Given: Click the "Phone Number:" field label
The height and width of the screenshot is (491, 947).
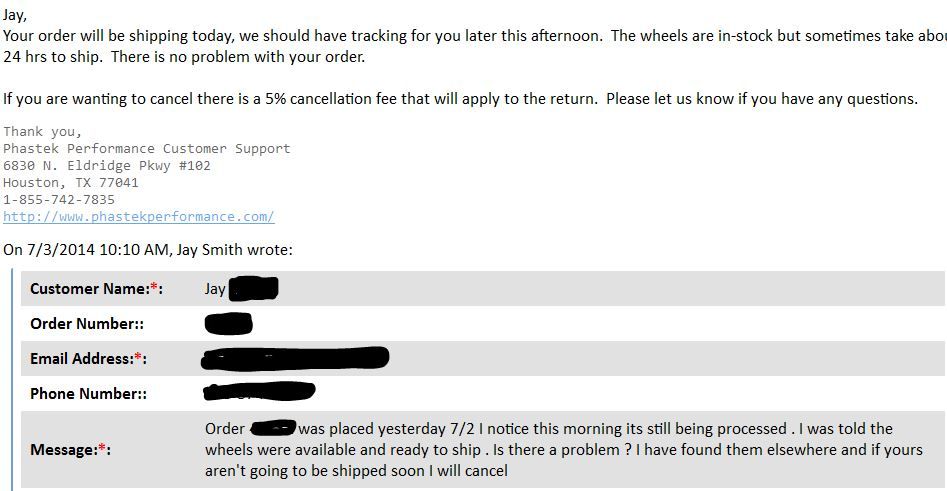Looking at the screenshot, I should point(88,394).
